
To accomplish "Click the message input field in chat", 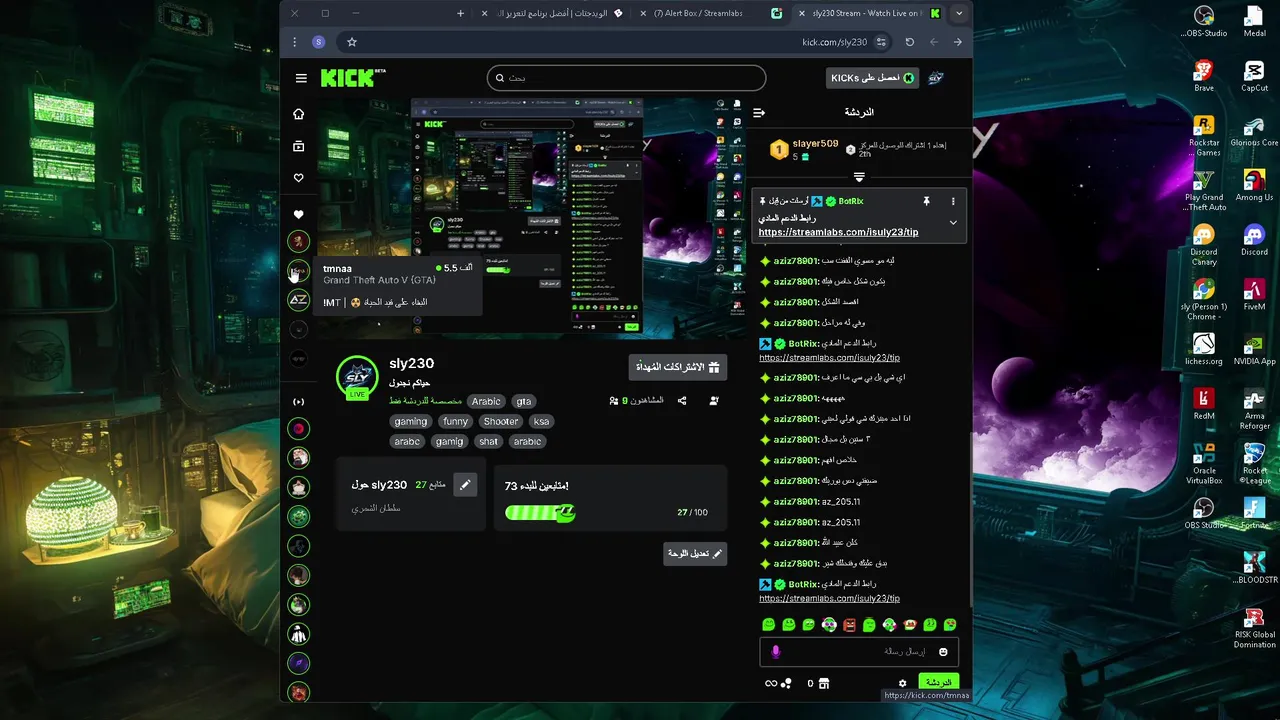I will (859, 652).
